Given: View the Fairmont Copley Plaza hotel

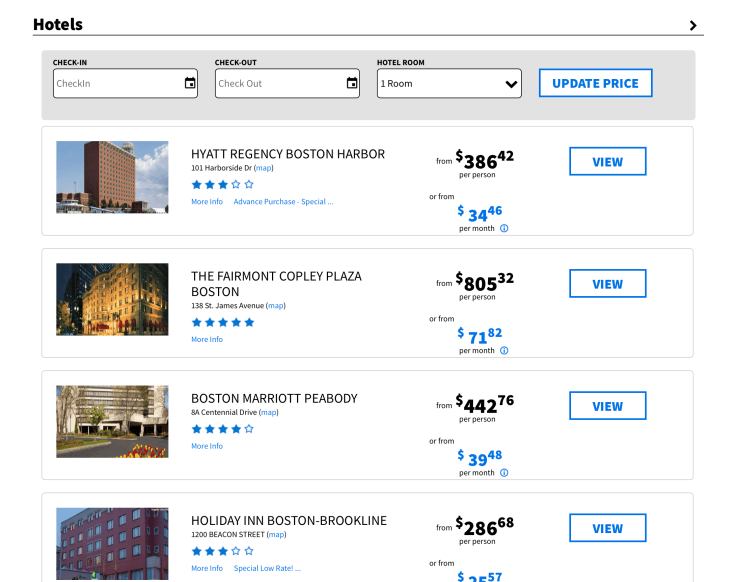Looking at the screenshot, I should [x=607, y=284].
